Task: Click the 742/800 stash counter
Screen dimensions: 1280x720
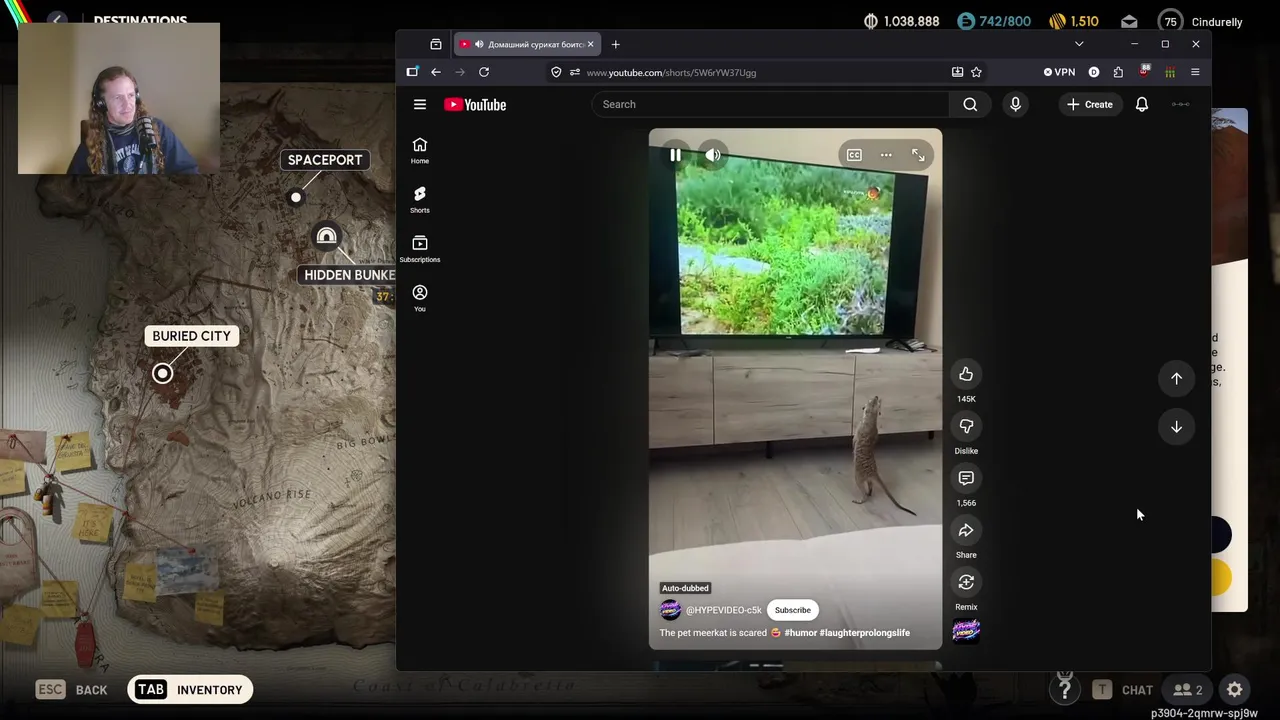Action: pos(994,22)
